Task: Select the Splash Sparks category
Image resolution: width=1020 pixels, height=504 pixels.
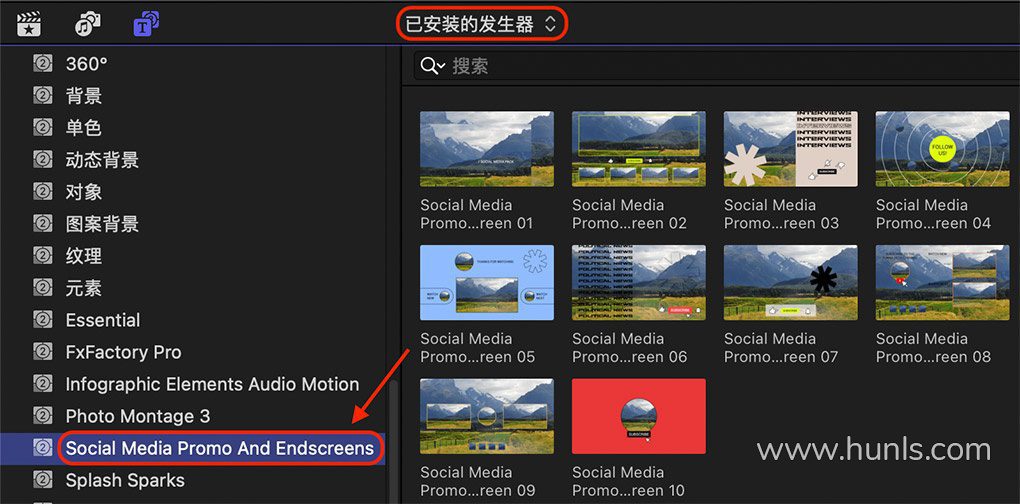Action: pyautogui.click(x=125, y=481)
